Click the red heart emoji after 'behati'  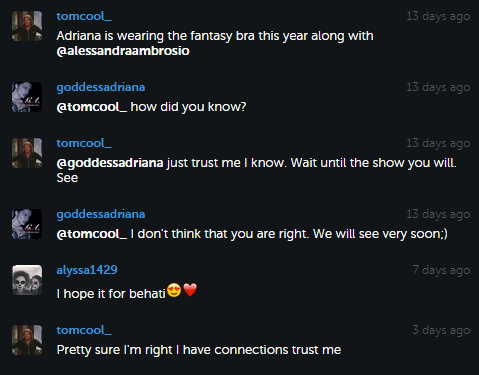click(x=190, y=290)
